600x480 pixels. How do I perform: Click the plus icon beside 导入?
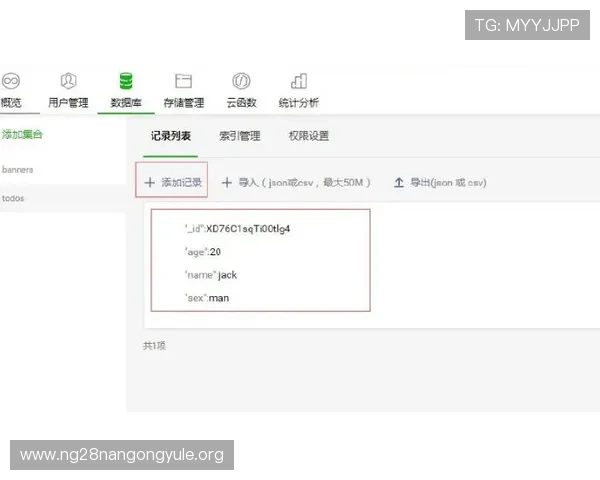(x=227, y=182)
